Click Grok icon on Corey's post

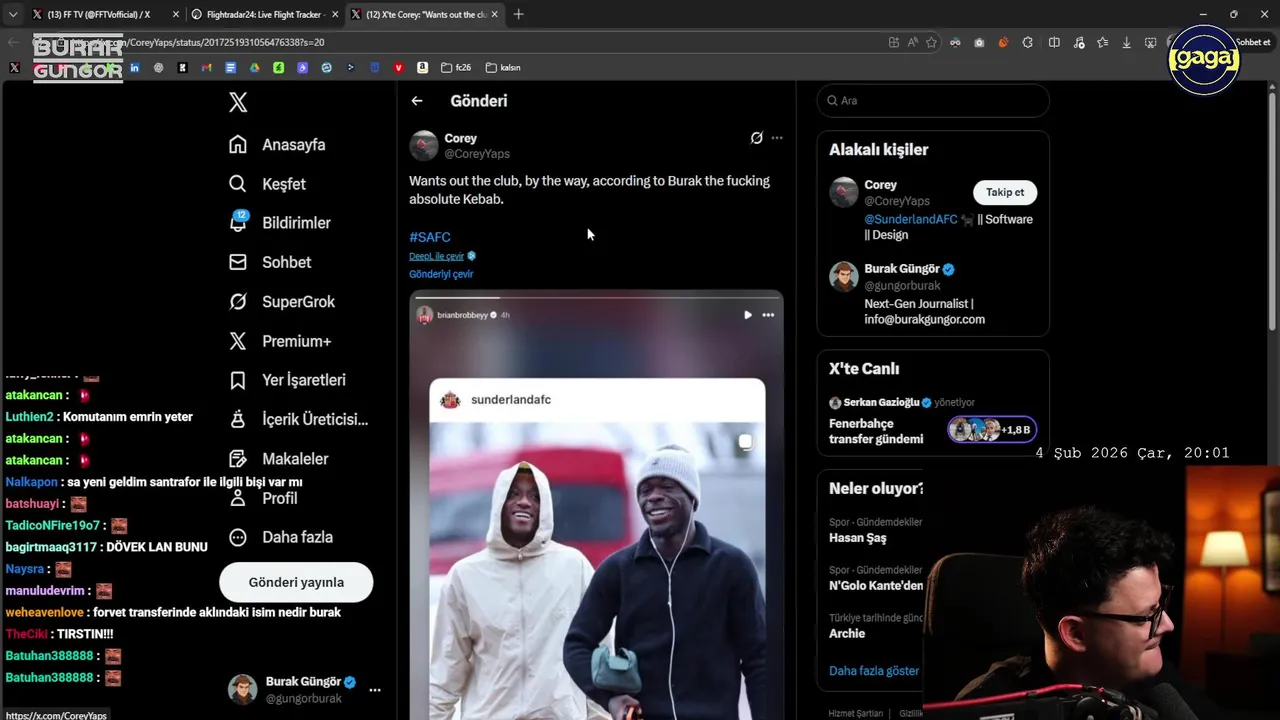pos(757,138)
